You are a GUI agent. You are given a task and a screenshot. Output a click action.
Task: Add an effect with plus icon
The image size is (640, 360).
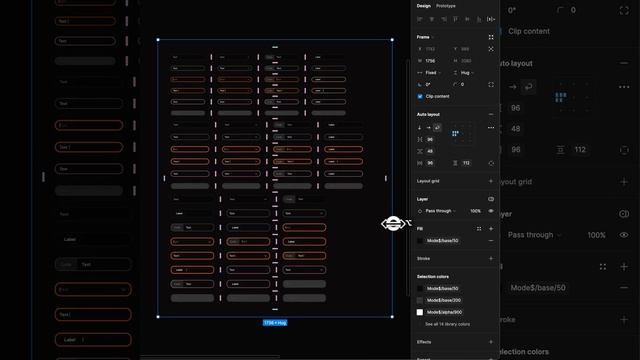tap(491, 342)
